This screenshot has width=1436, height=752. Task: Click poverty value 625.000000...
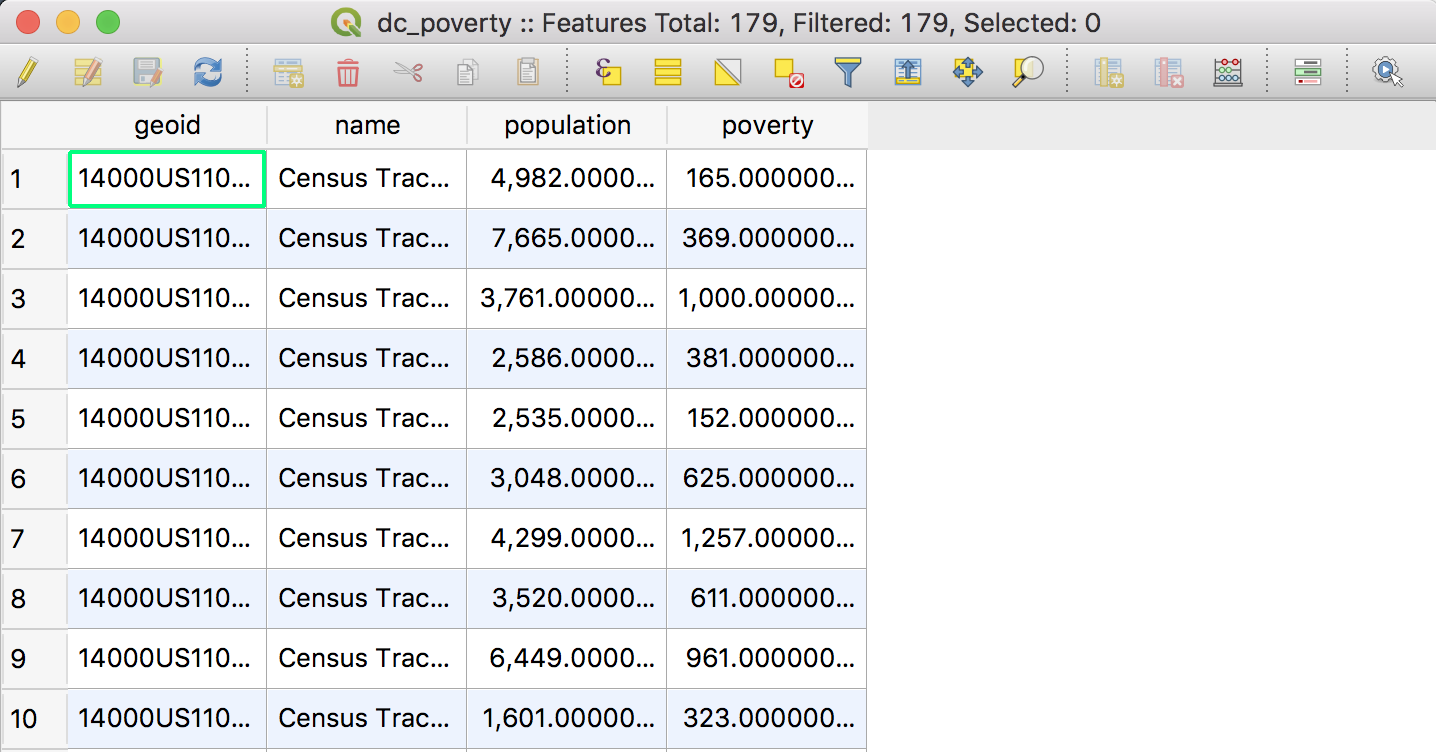pyautogui.click(x=767, y=479)
